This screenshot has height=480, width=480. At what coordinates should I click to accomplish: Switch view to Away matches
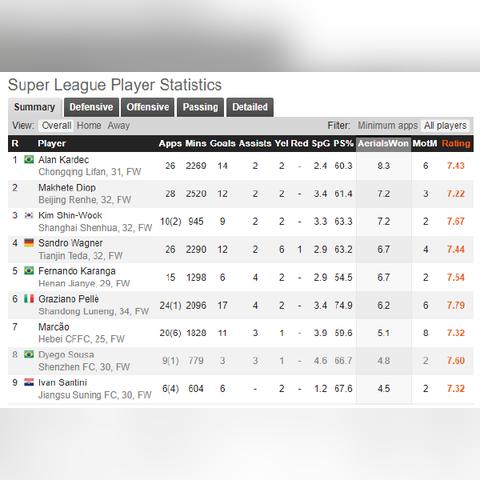[118, 126]
